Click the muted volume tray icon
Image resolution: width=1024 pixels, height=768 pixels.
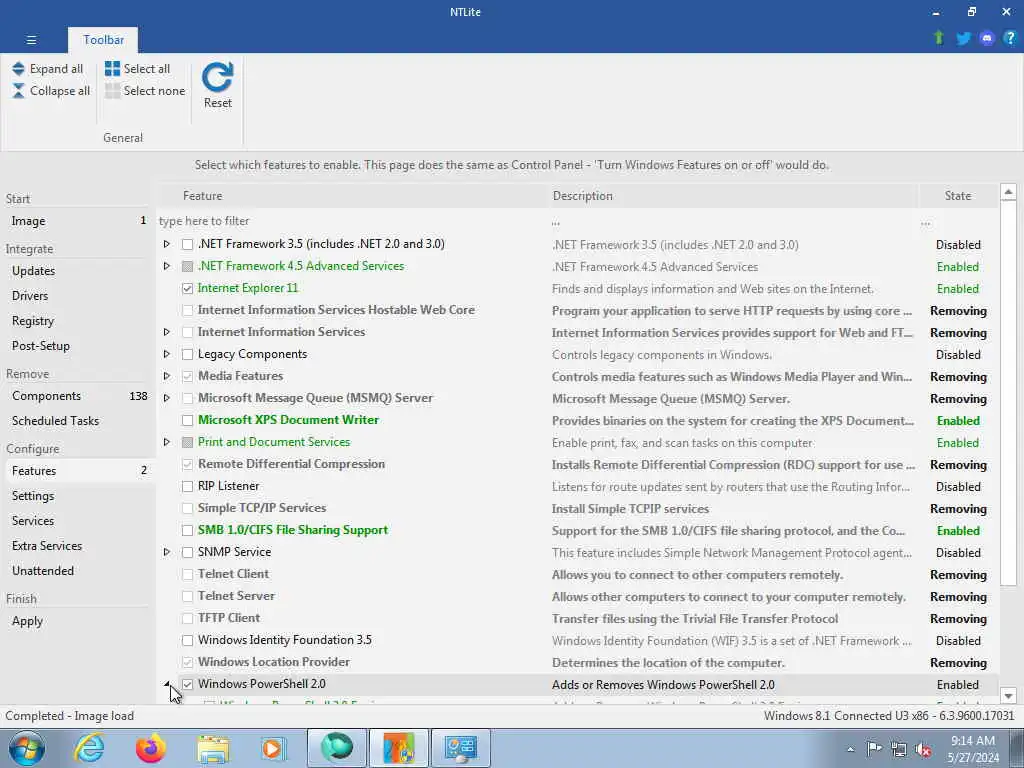point(923,749)
